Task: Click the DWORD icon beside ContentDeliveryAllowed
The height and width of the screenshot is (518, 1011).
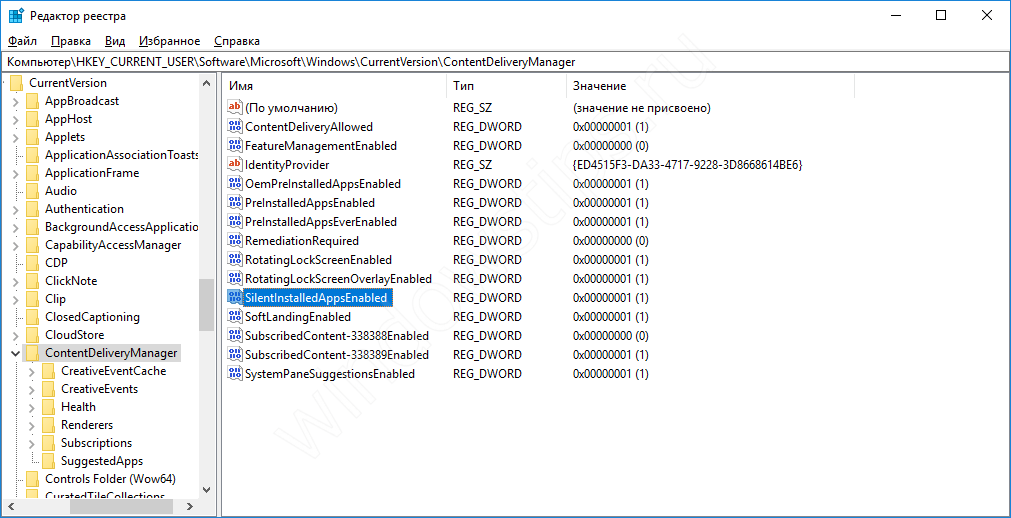Action: (x=235, y=127)
